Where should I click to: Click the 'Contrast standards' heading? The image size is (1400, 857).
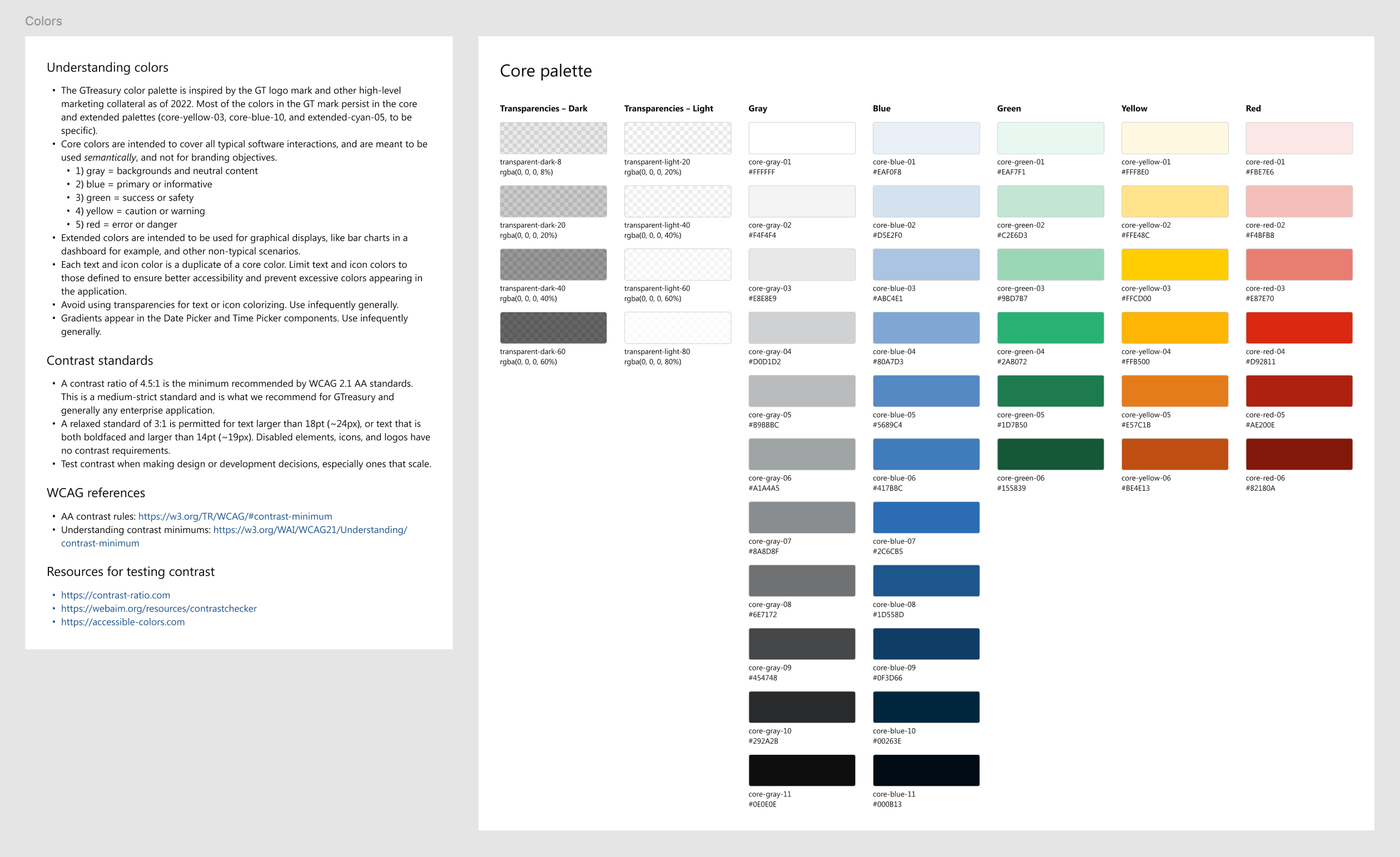click(x=100, y=360)
